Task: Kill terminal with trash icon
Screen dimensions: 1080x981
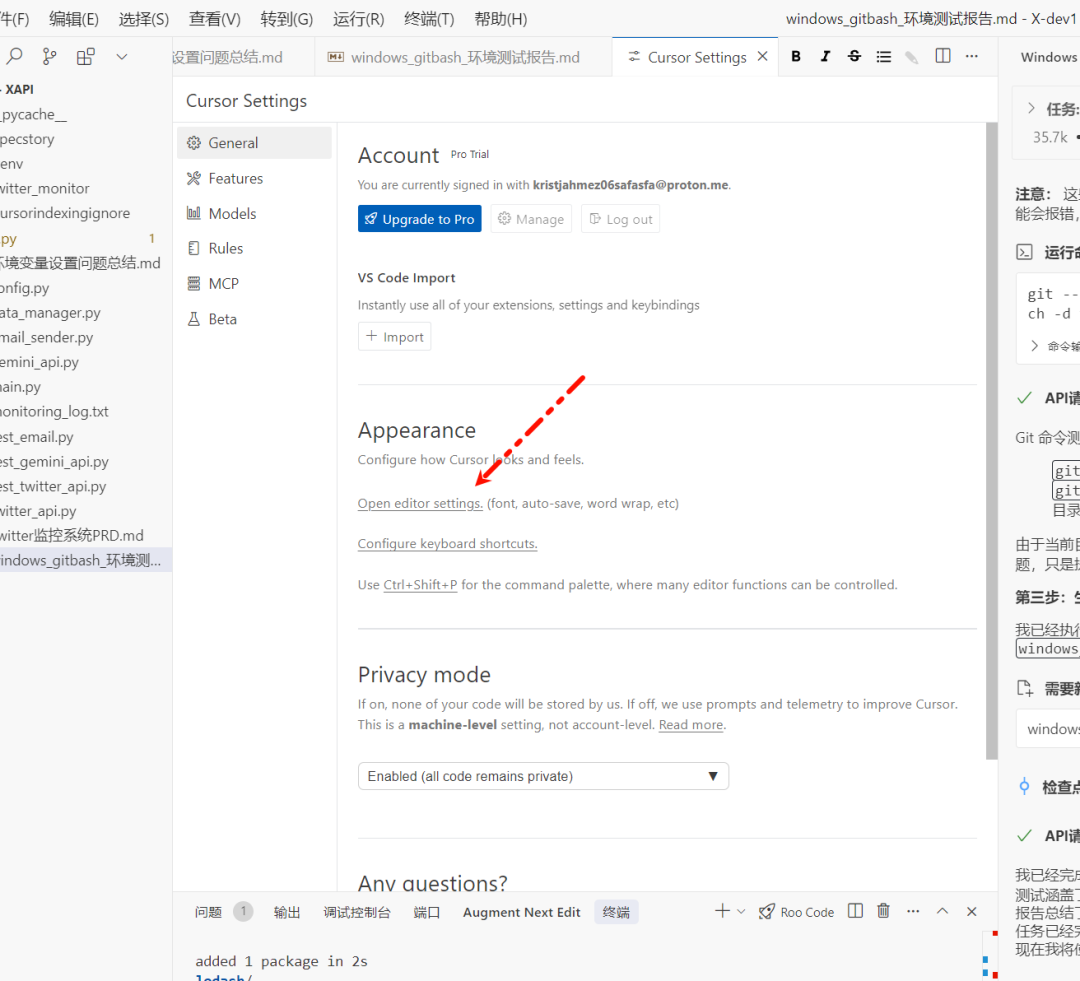Action: coord(884,911)
